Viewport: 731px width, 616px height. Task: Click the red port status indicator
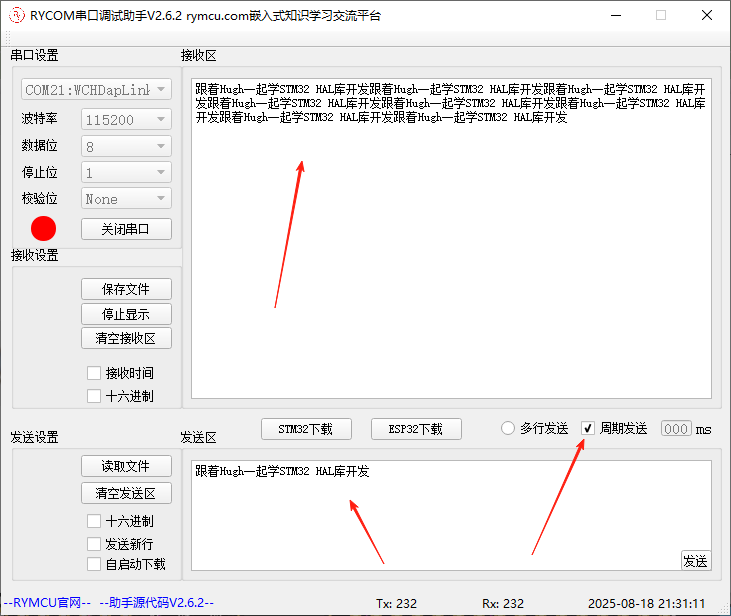tap(43, 228)
